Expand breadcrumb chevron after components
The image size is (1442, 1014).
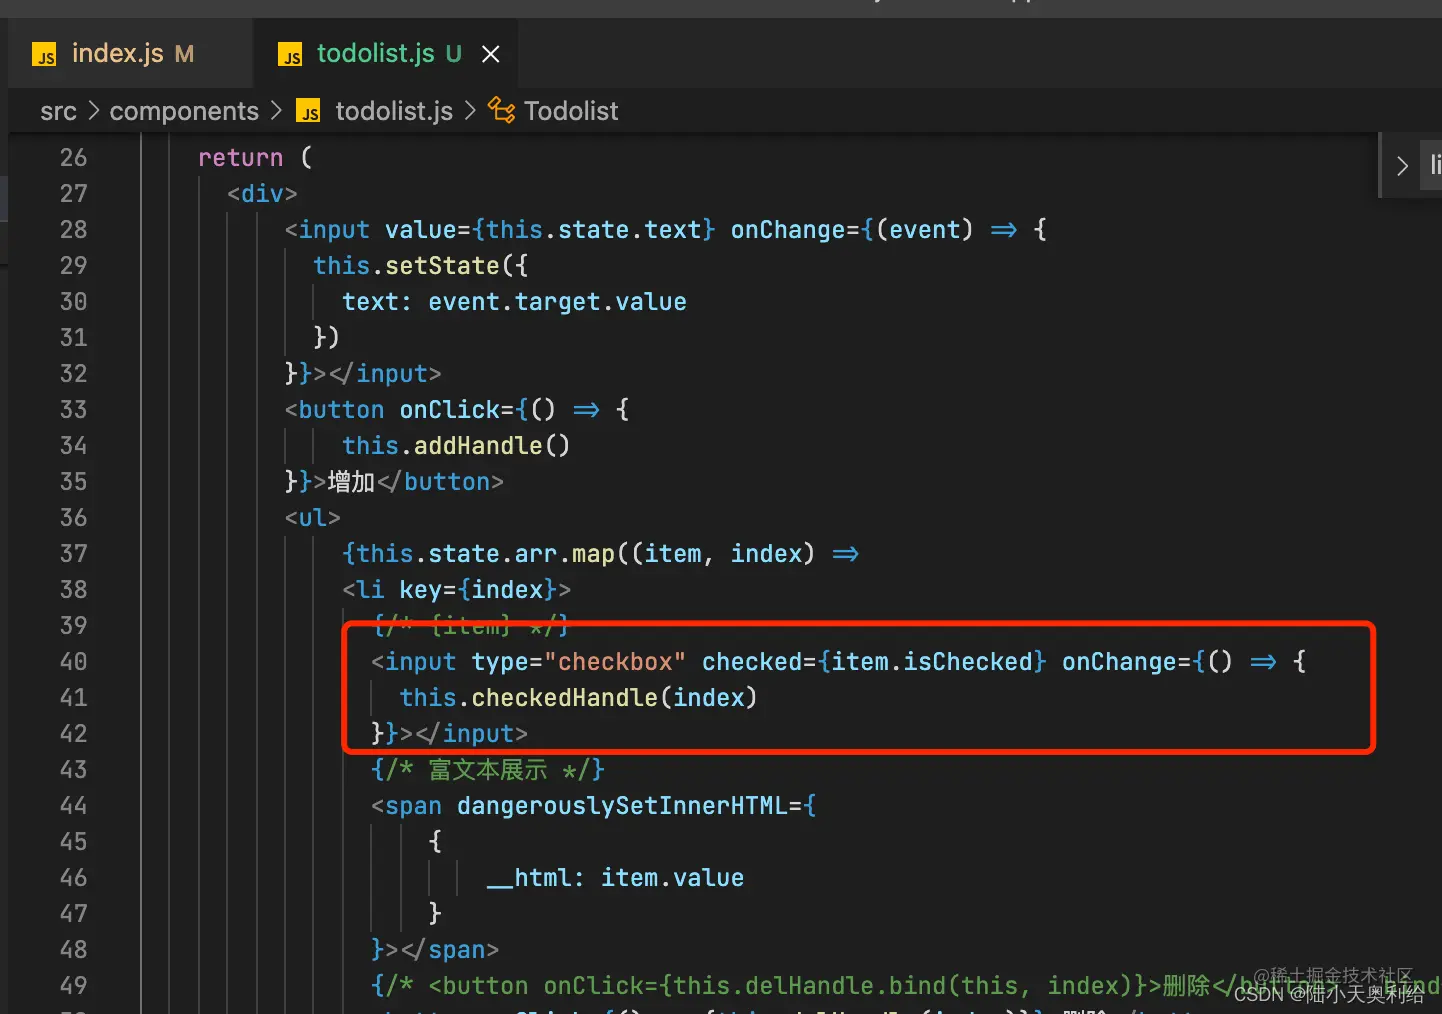(277, 111)
